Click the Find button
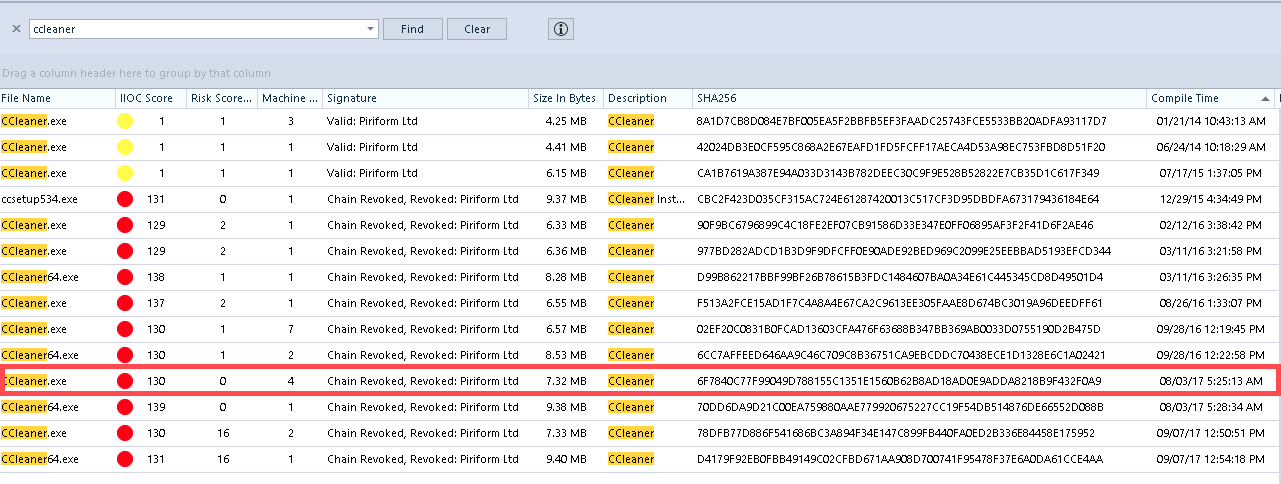 (412, 29)
